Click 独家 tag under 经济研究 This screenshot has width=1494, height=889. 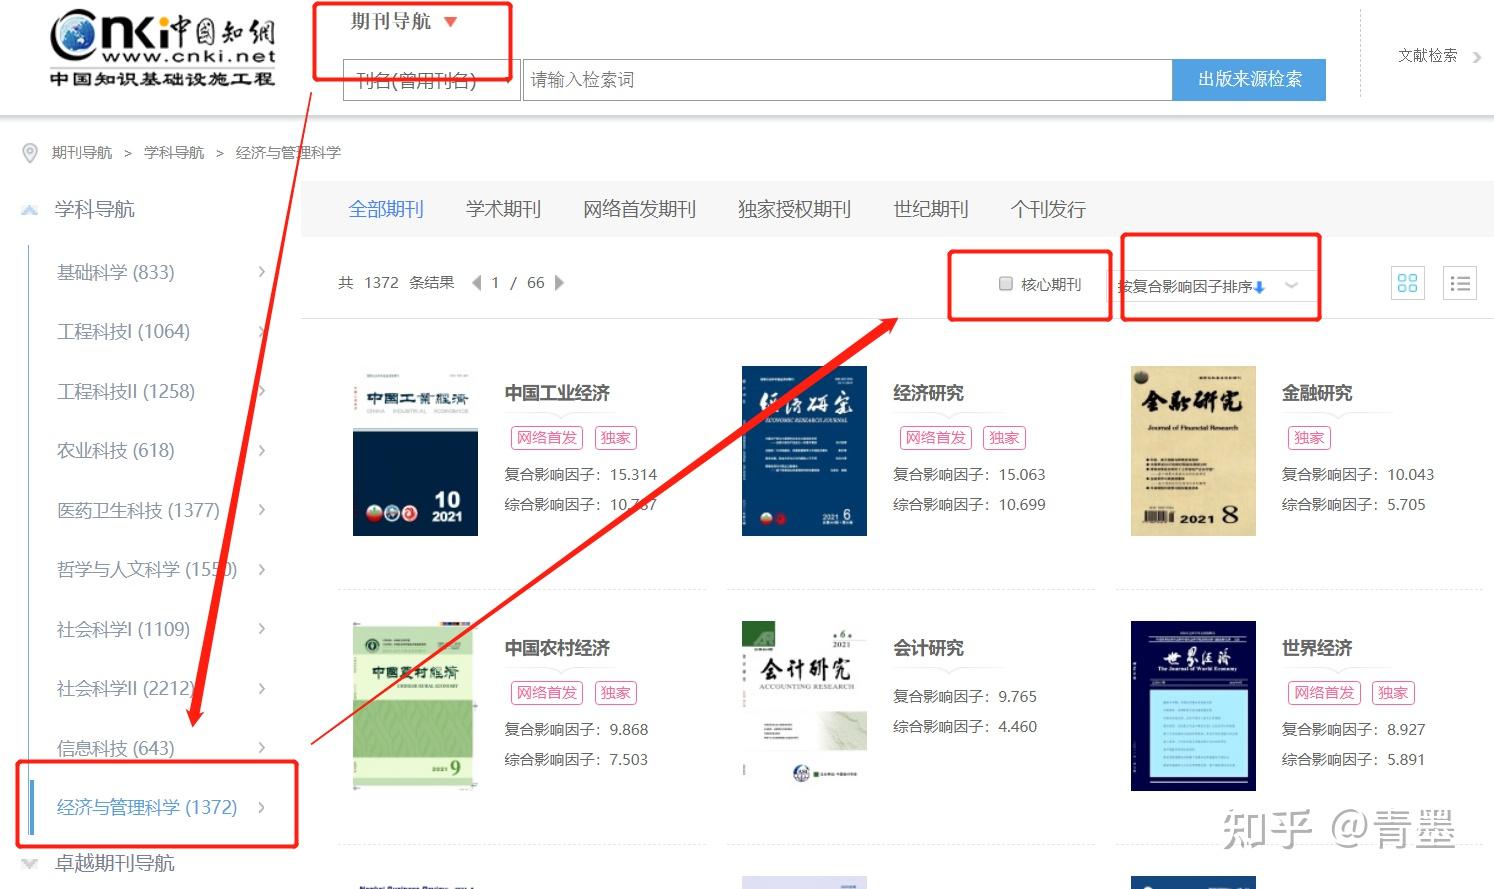pyautogui.click(x=1004, y=437)
